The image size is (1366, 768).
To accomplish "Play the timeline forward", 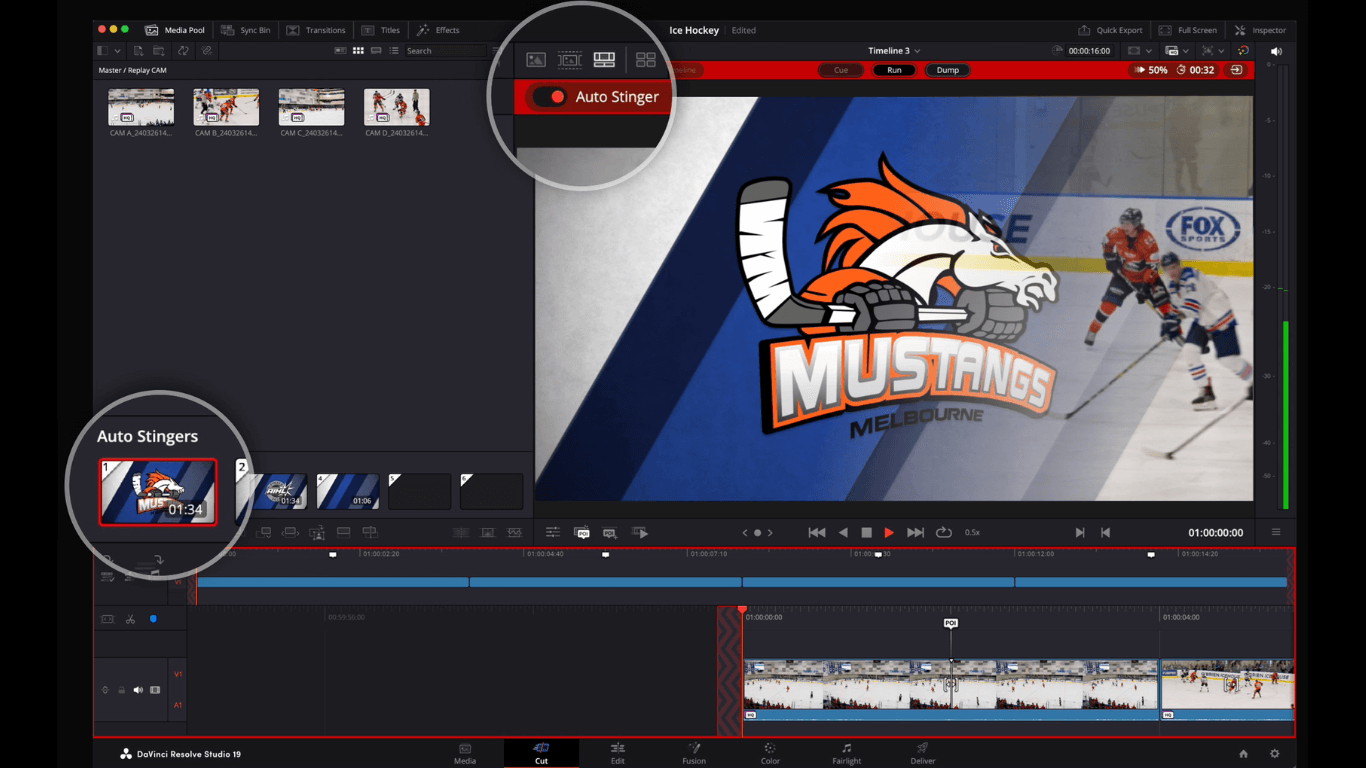I will [889, 533].
